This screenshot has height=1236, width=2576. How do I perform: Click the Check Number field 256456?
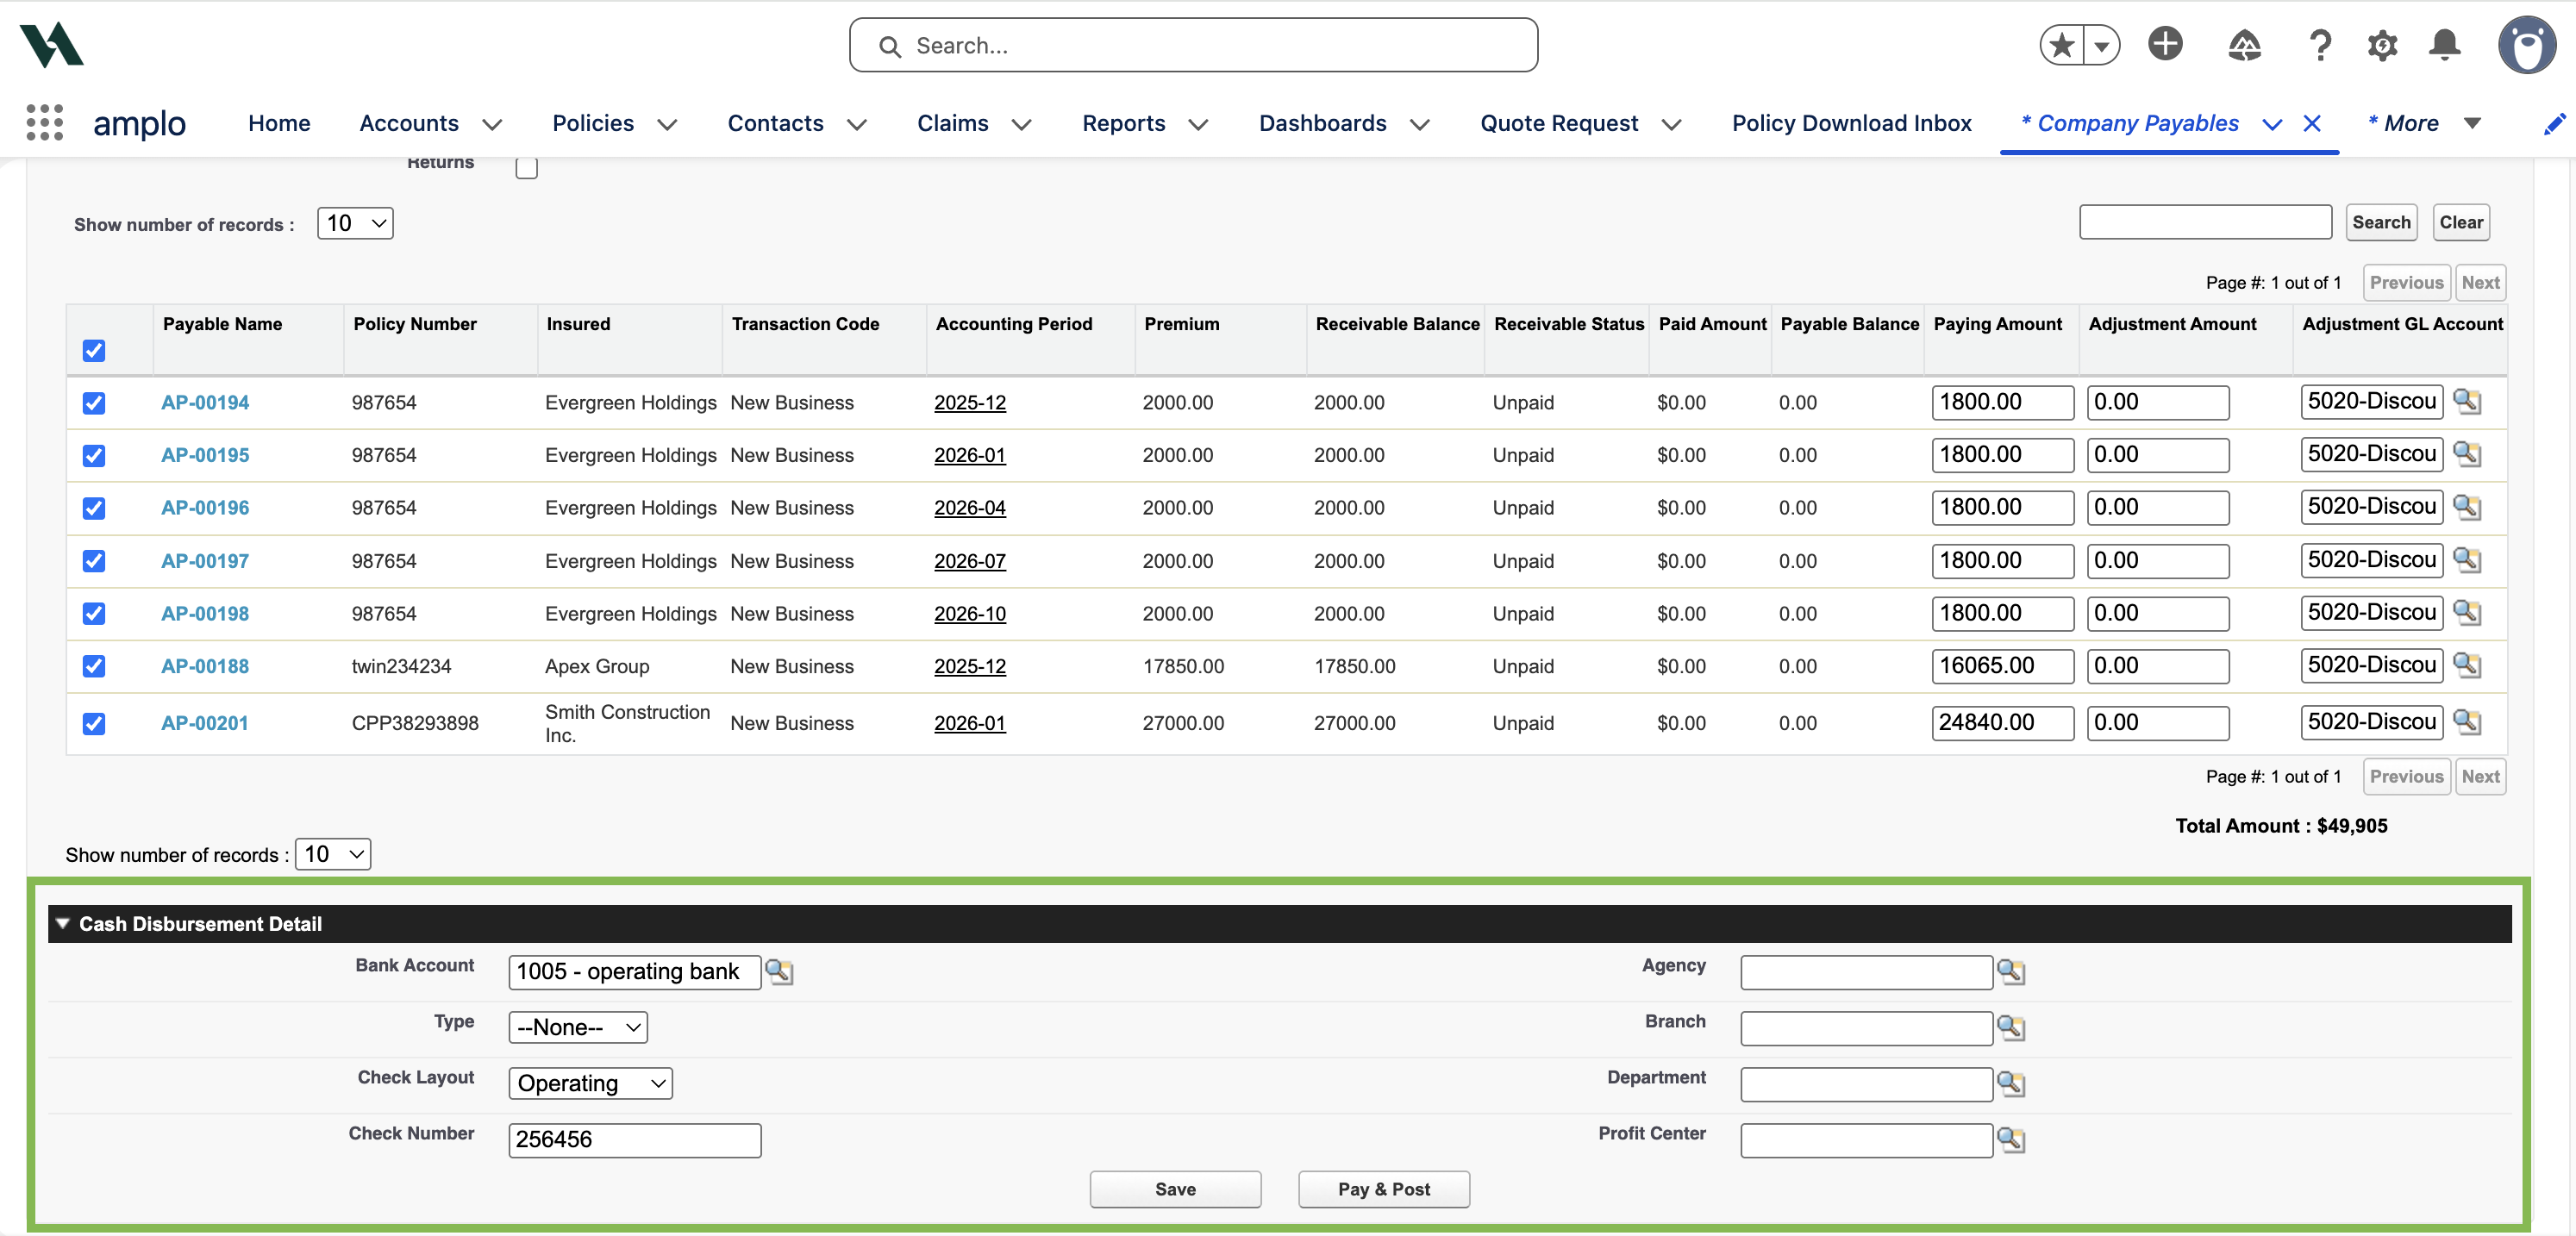coord(635,1140)
